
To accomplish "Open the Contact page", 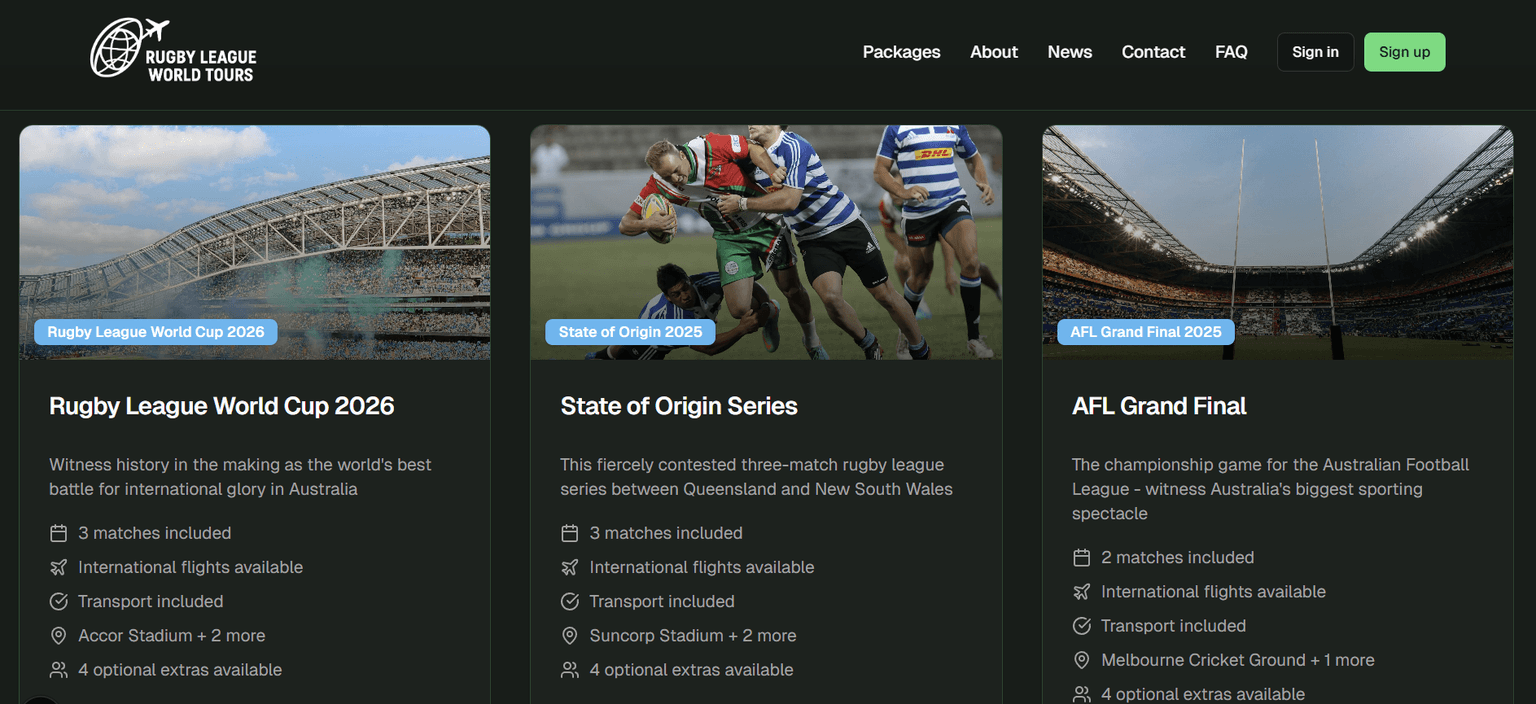I will [x=1153, y=51].
